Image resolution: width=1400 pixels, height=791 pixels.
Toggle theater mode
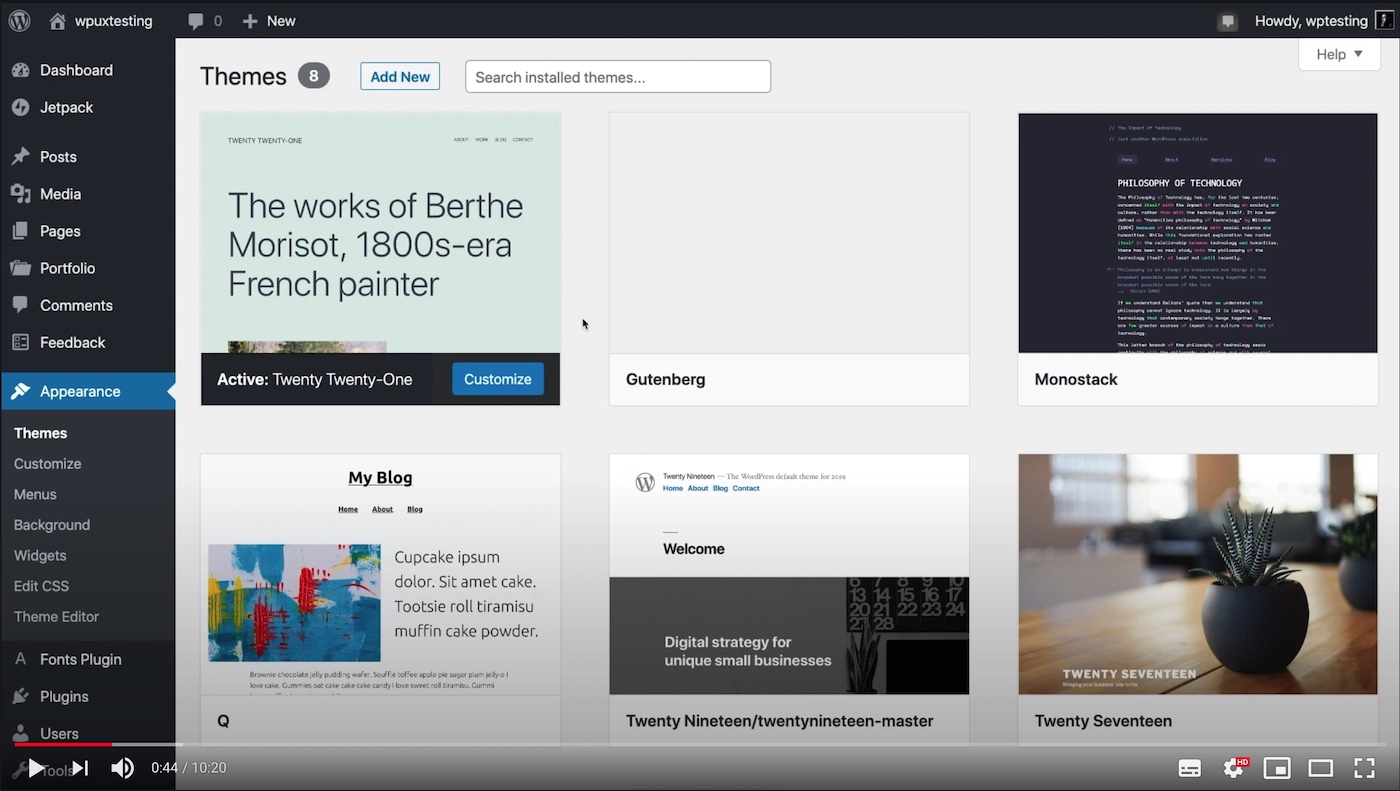coord(1321,768)
